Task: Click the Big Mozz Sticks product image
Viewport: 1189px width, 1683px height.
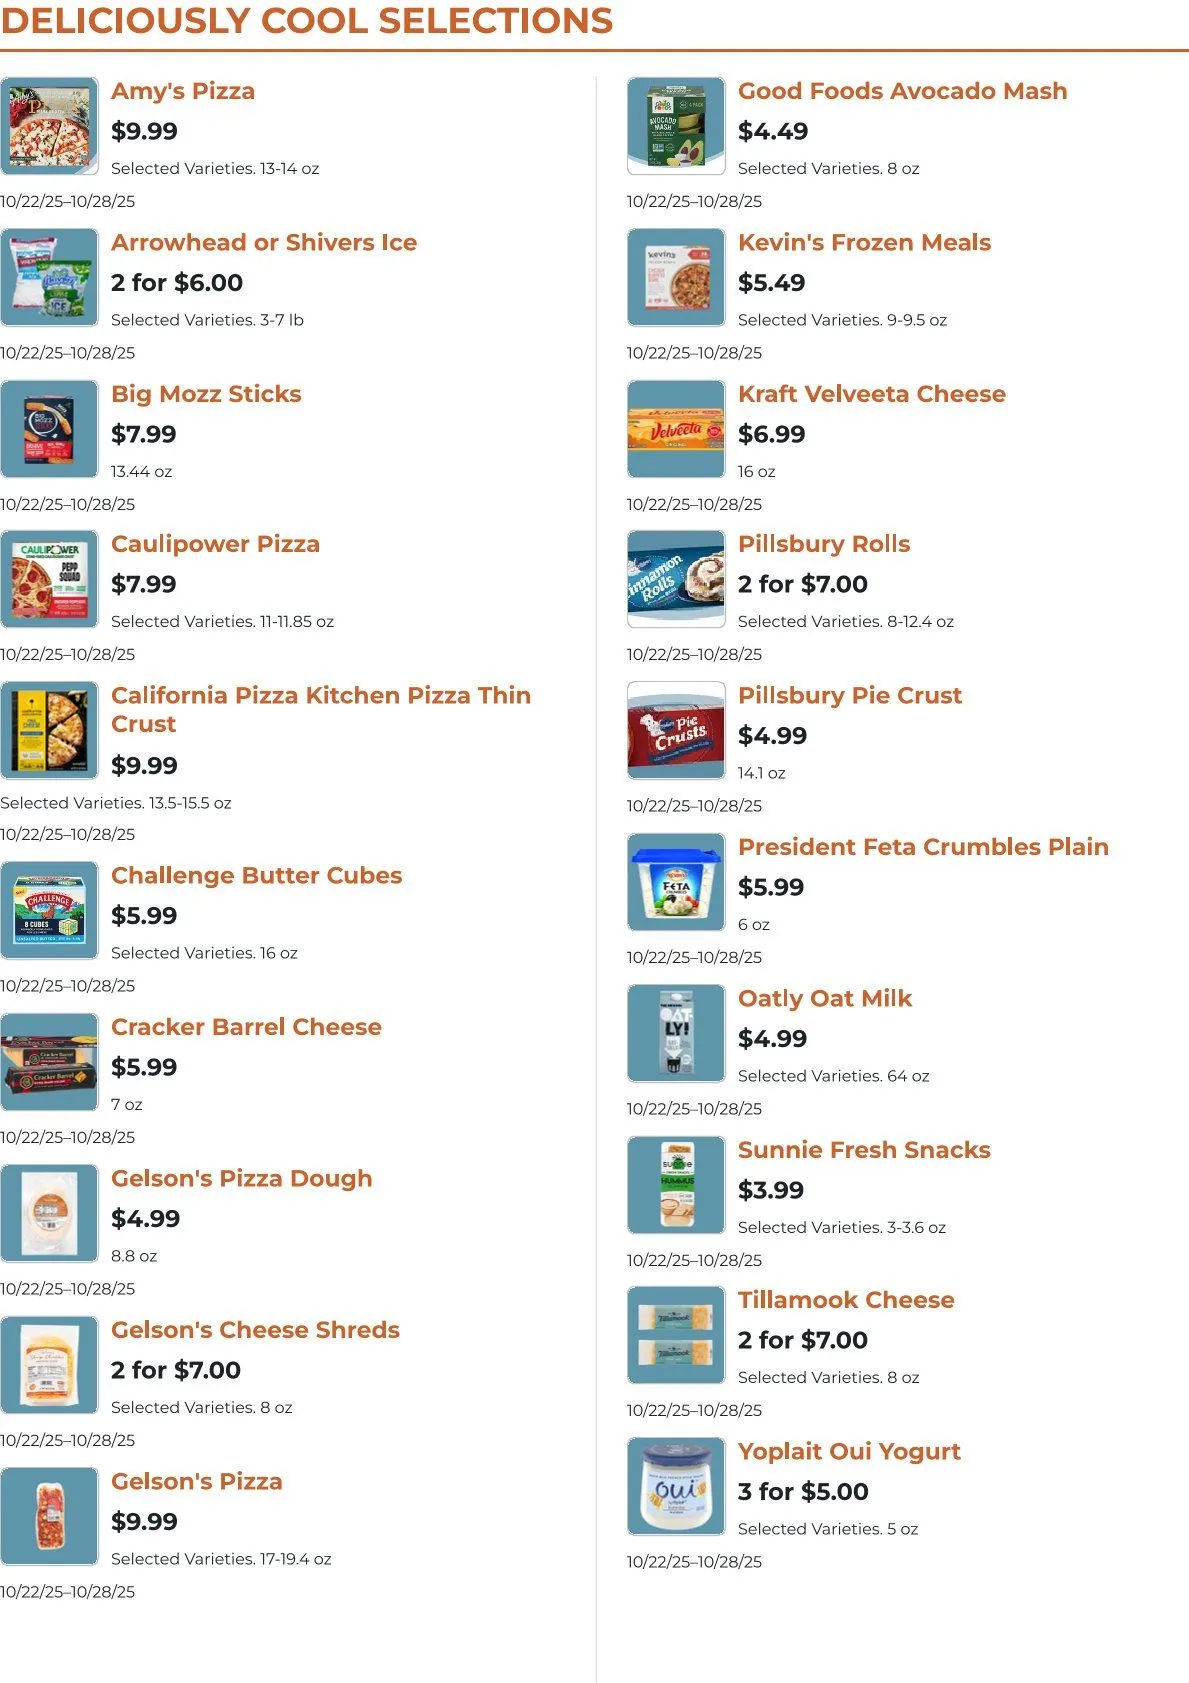Action: click(x=49, y=429)
